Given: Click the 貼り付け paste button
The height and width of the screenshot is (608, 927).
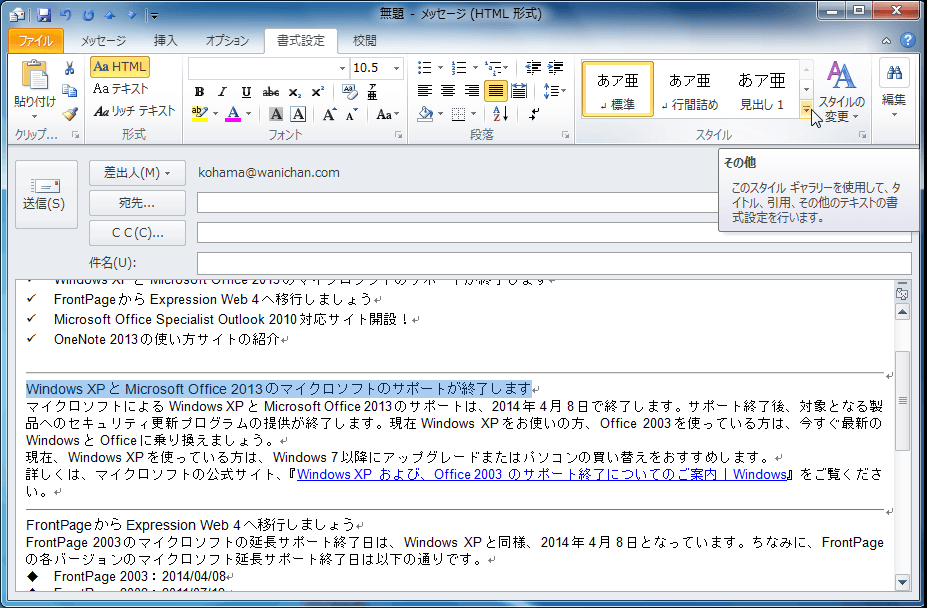Looking at the screenshot, I should pos(35,90).
